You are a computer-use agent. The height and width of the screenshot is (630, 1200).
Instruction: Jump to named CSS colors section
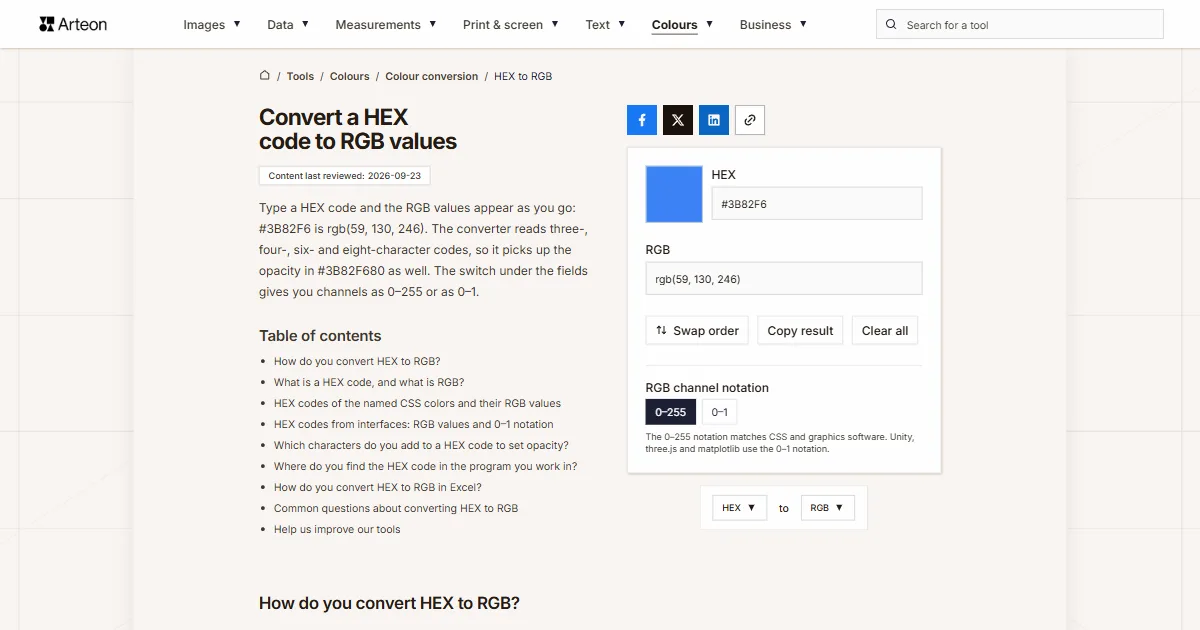417,403
